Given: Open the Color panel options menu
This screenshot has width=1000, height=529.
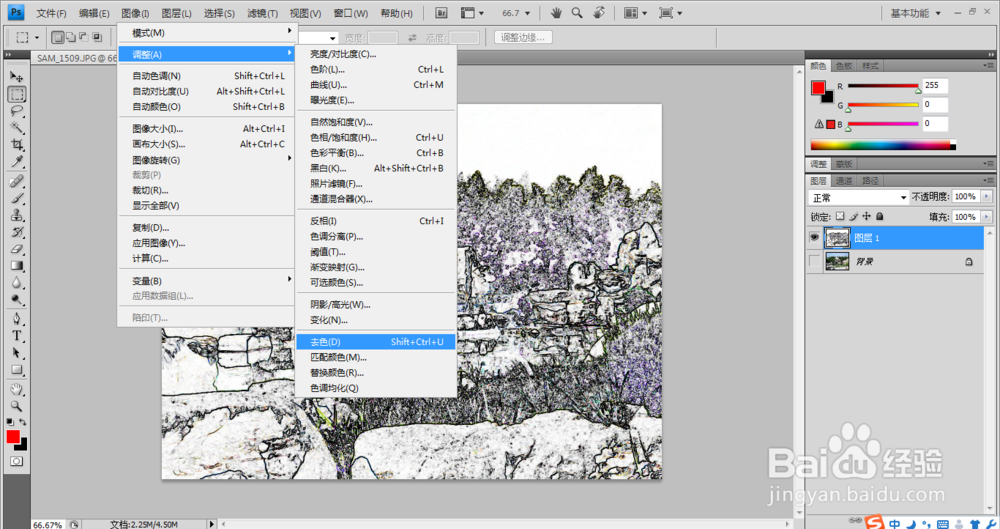Looking at the screenshot, I should pos(988,66).
